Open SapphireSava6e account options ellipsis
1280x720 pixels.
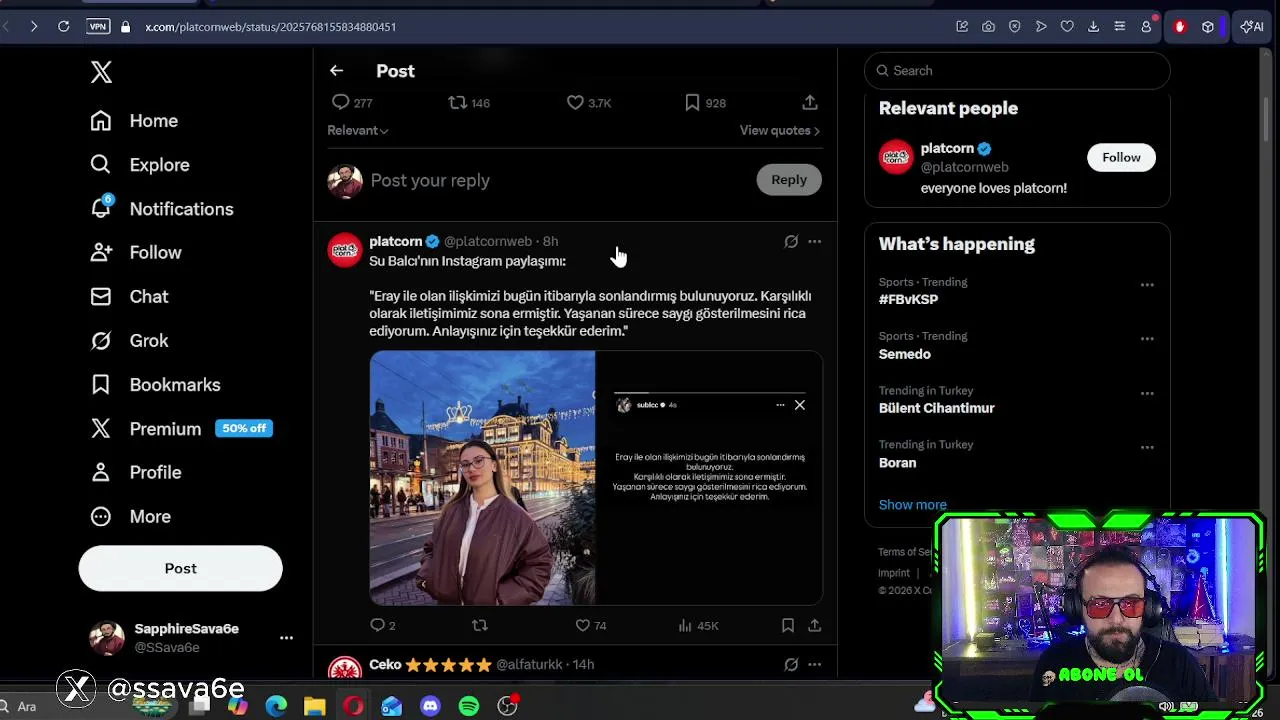tap(286, 638)
